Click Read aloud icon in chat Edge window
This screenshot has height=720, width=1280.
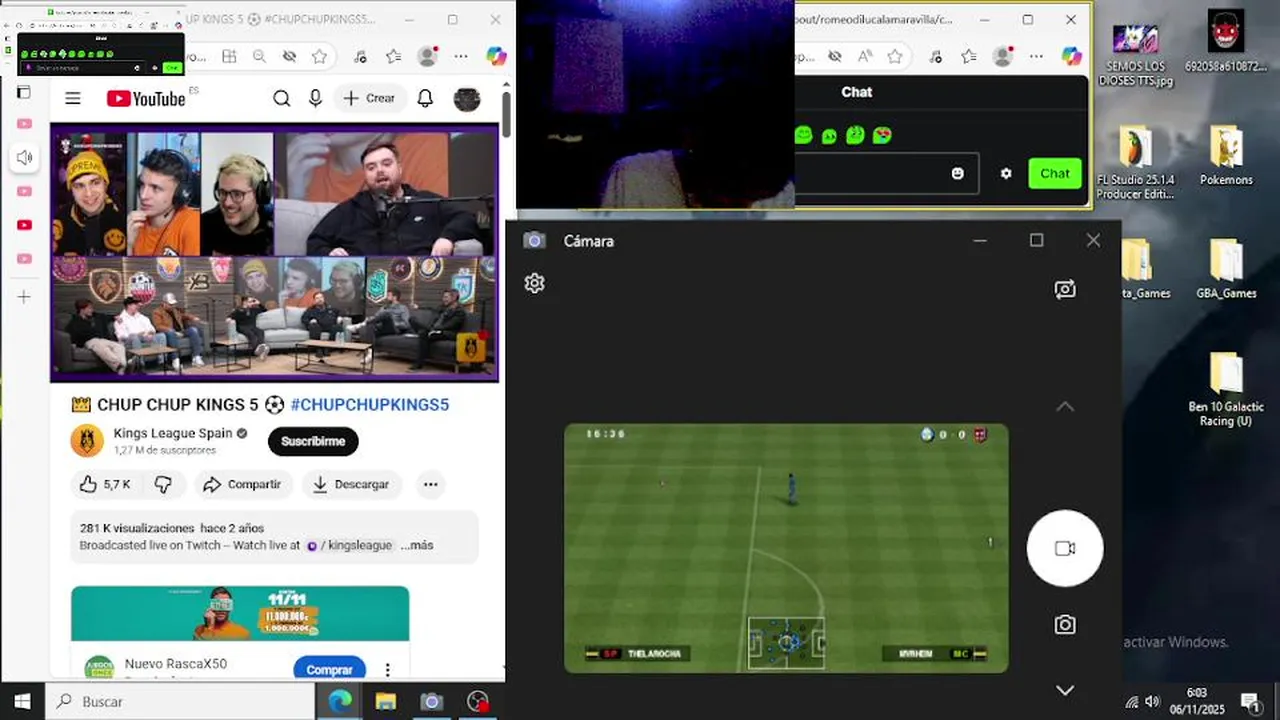point(865,57)
